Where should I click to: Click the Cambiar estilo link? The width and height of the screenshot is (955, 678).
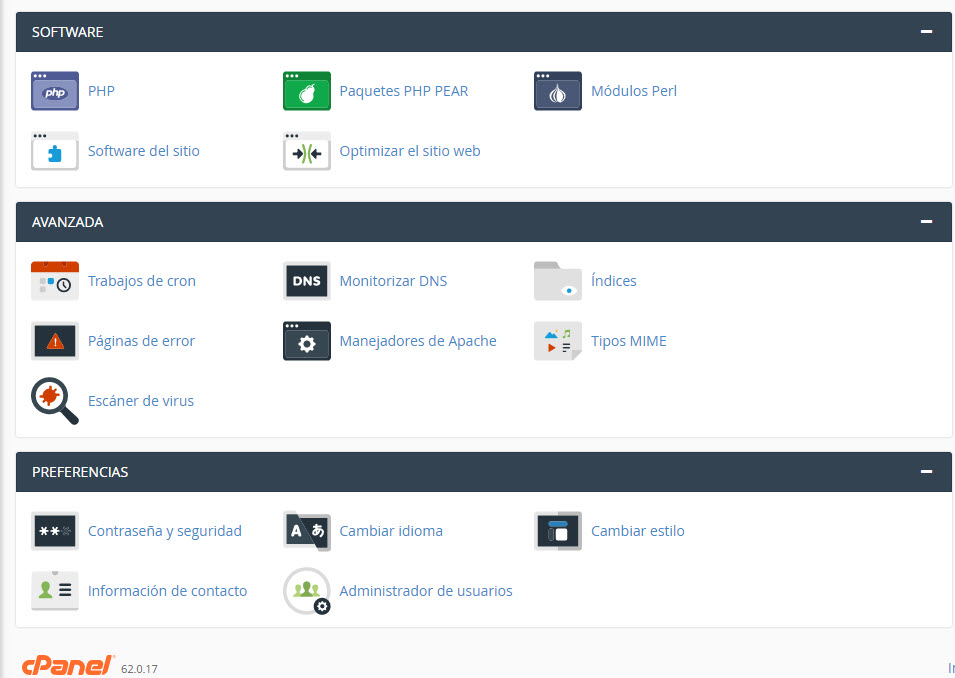637,531
